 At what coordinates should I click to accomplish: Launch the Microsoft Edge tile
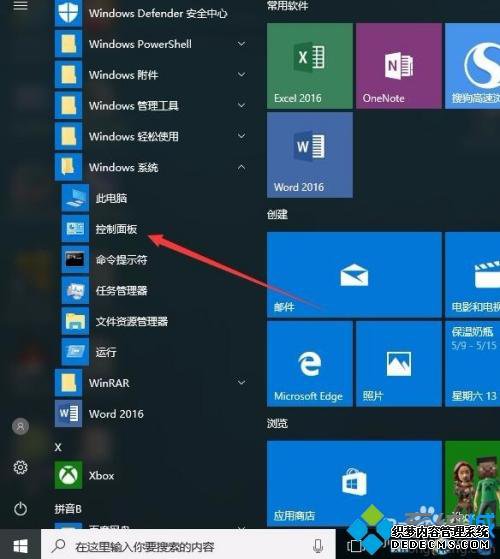point(310,364)
